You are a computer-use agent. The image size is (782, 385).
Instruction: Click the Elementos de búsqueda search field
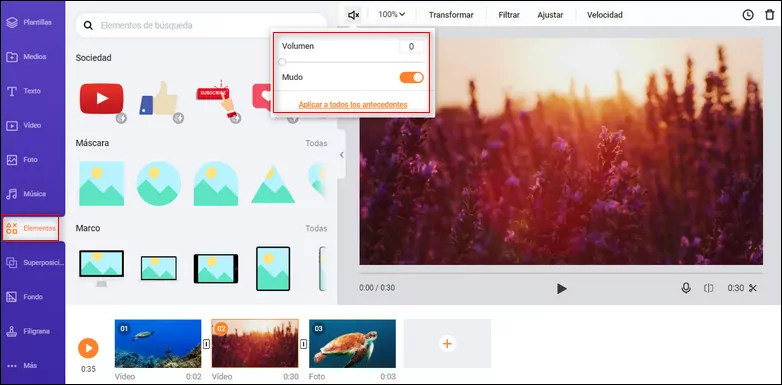tap(201, 25)
